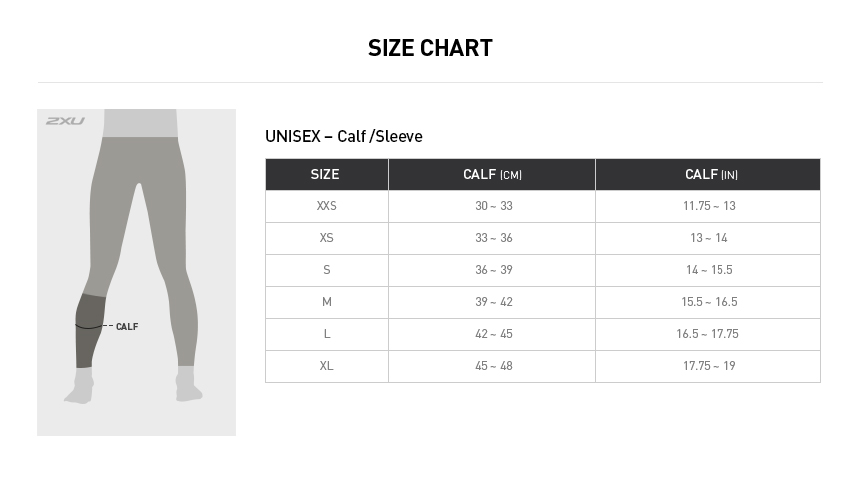Select the 45 ~ 48 centimeter cell
This screenshot has width=860, height=488.
click(x=493, y=366)
